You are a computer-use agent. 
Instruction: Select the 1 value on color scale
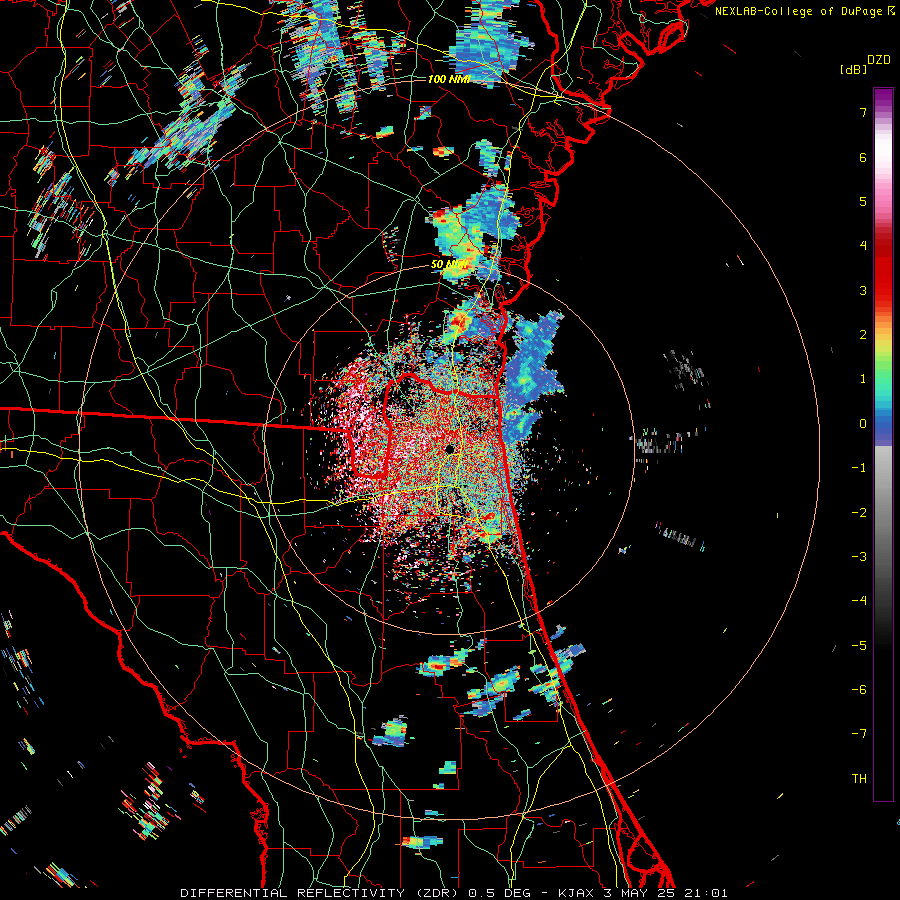[863, 379]
